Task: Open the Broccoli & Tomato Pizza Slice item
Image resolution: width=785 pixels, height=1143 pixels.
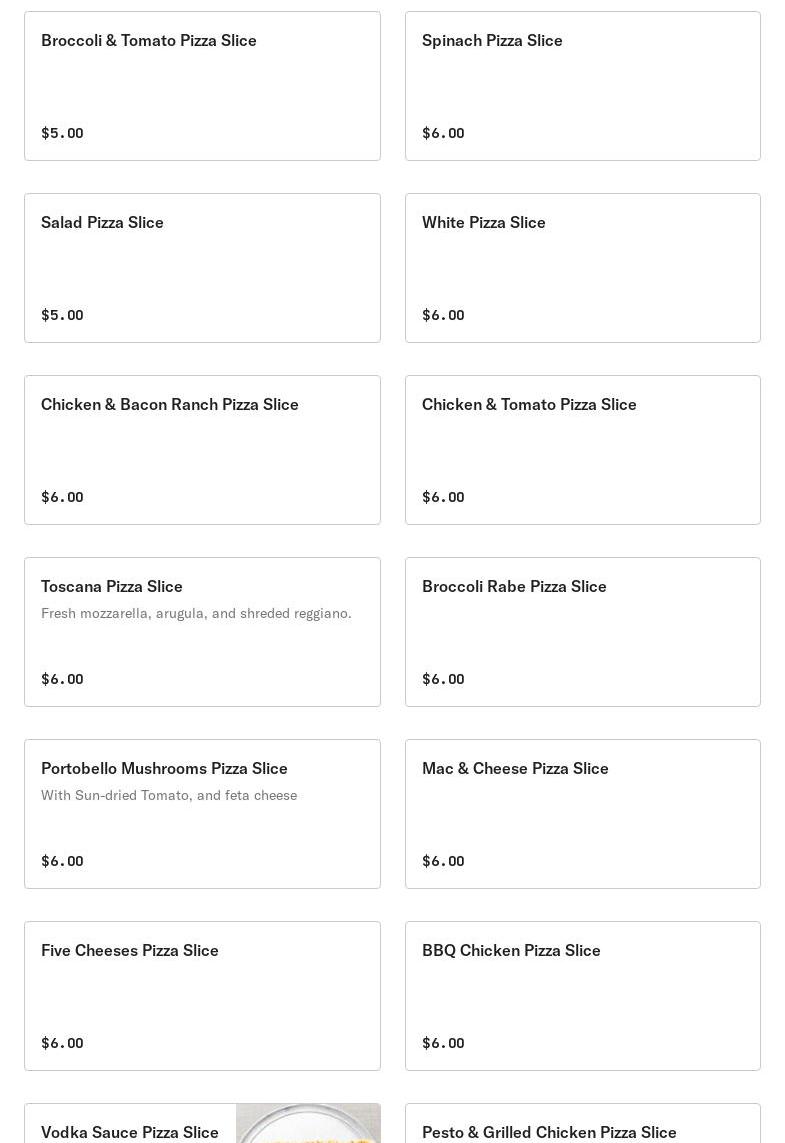Action: coord(202,86)
